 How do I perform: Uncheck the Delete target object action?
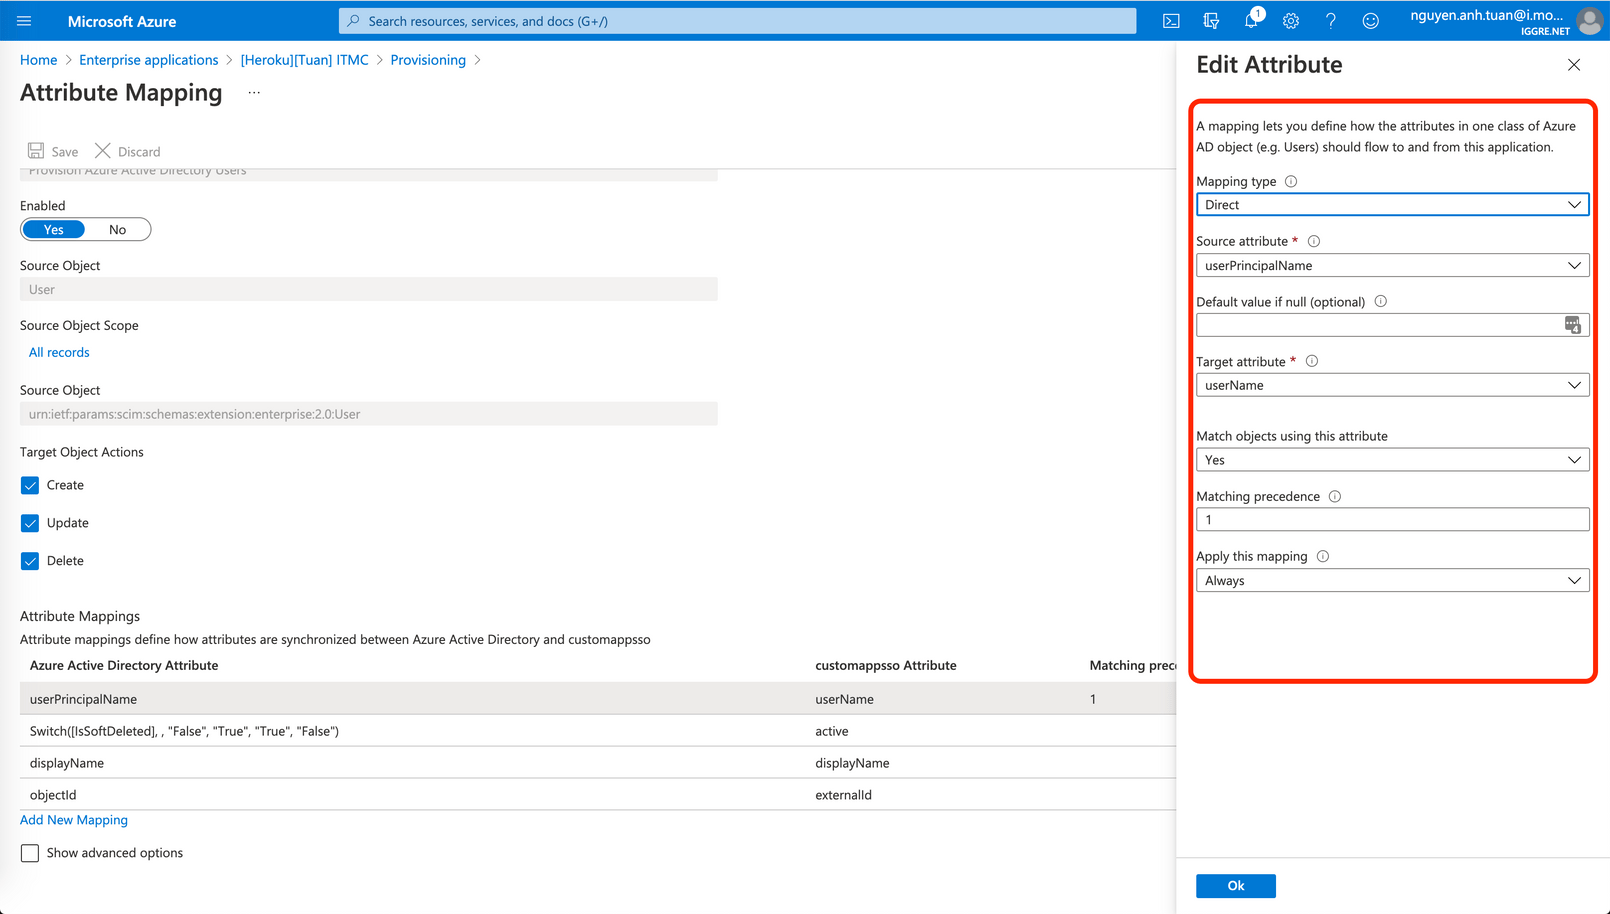point(30,561)
